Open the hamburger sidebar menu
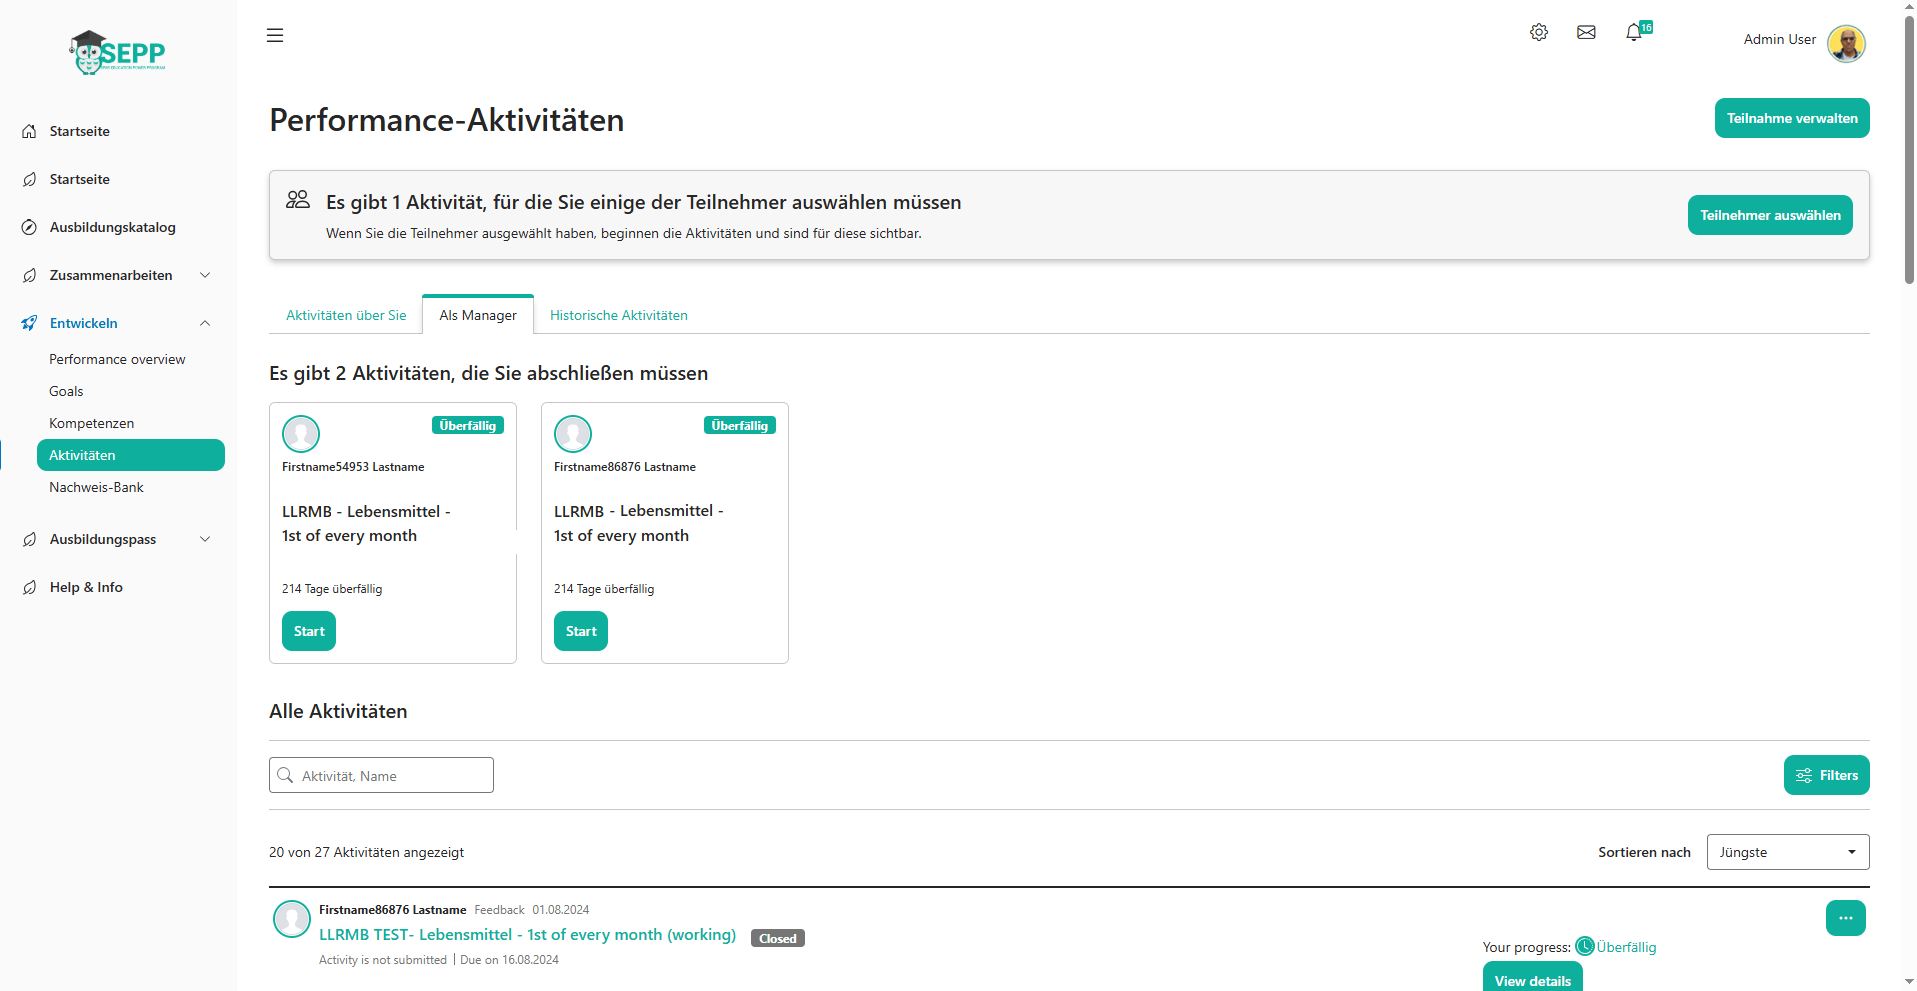Viewport: 1917px width, 991px height. pyautogui.click(x=275, y=36)
